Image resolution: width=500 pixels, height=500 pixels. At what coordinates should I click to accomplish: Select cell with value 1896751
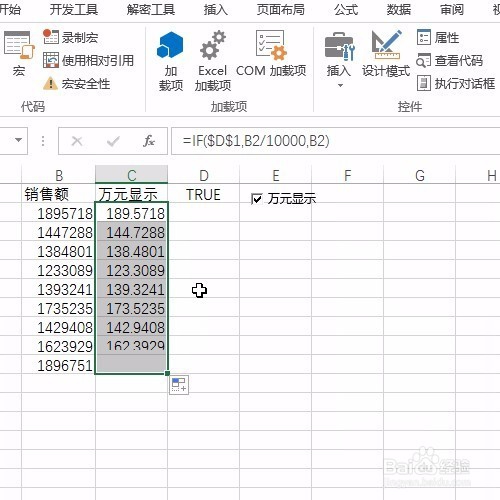pos(59,365)
